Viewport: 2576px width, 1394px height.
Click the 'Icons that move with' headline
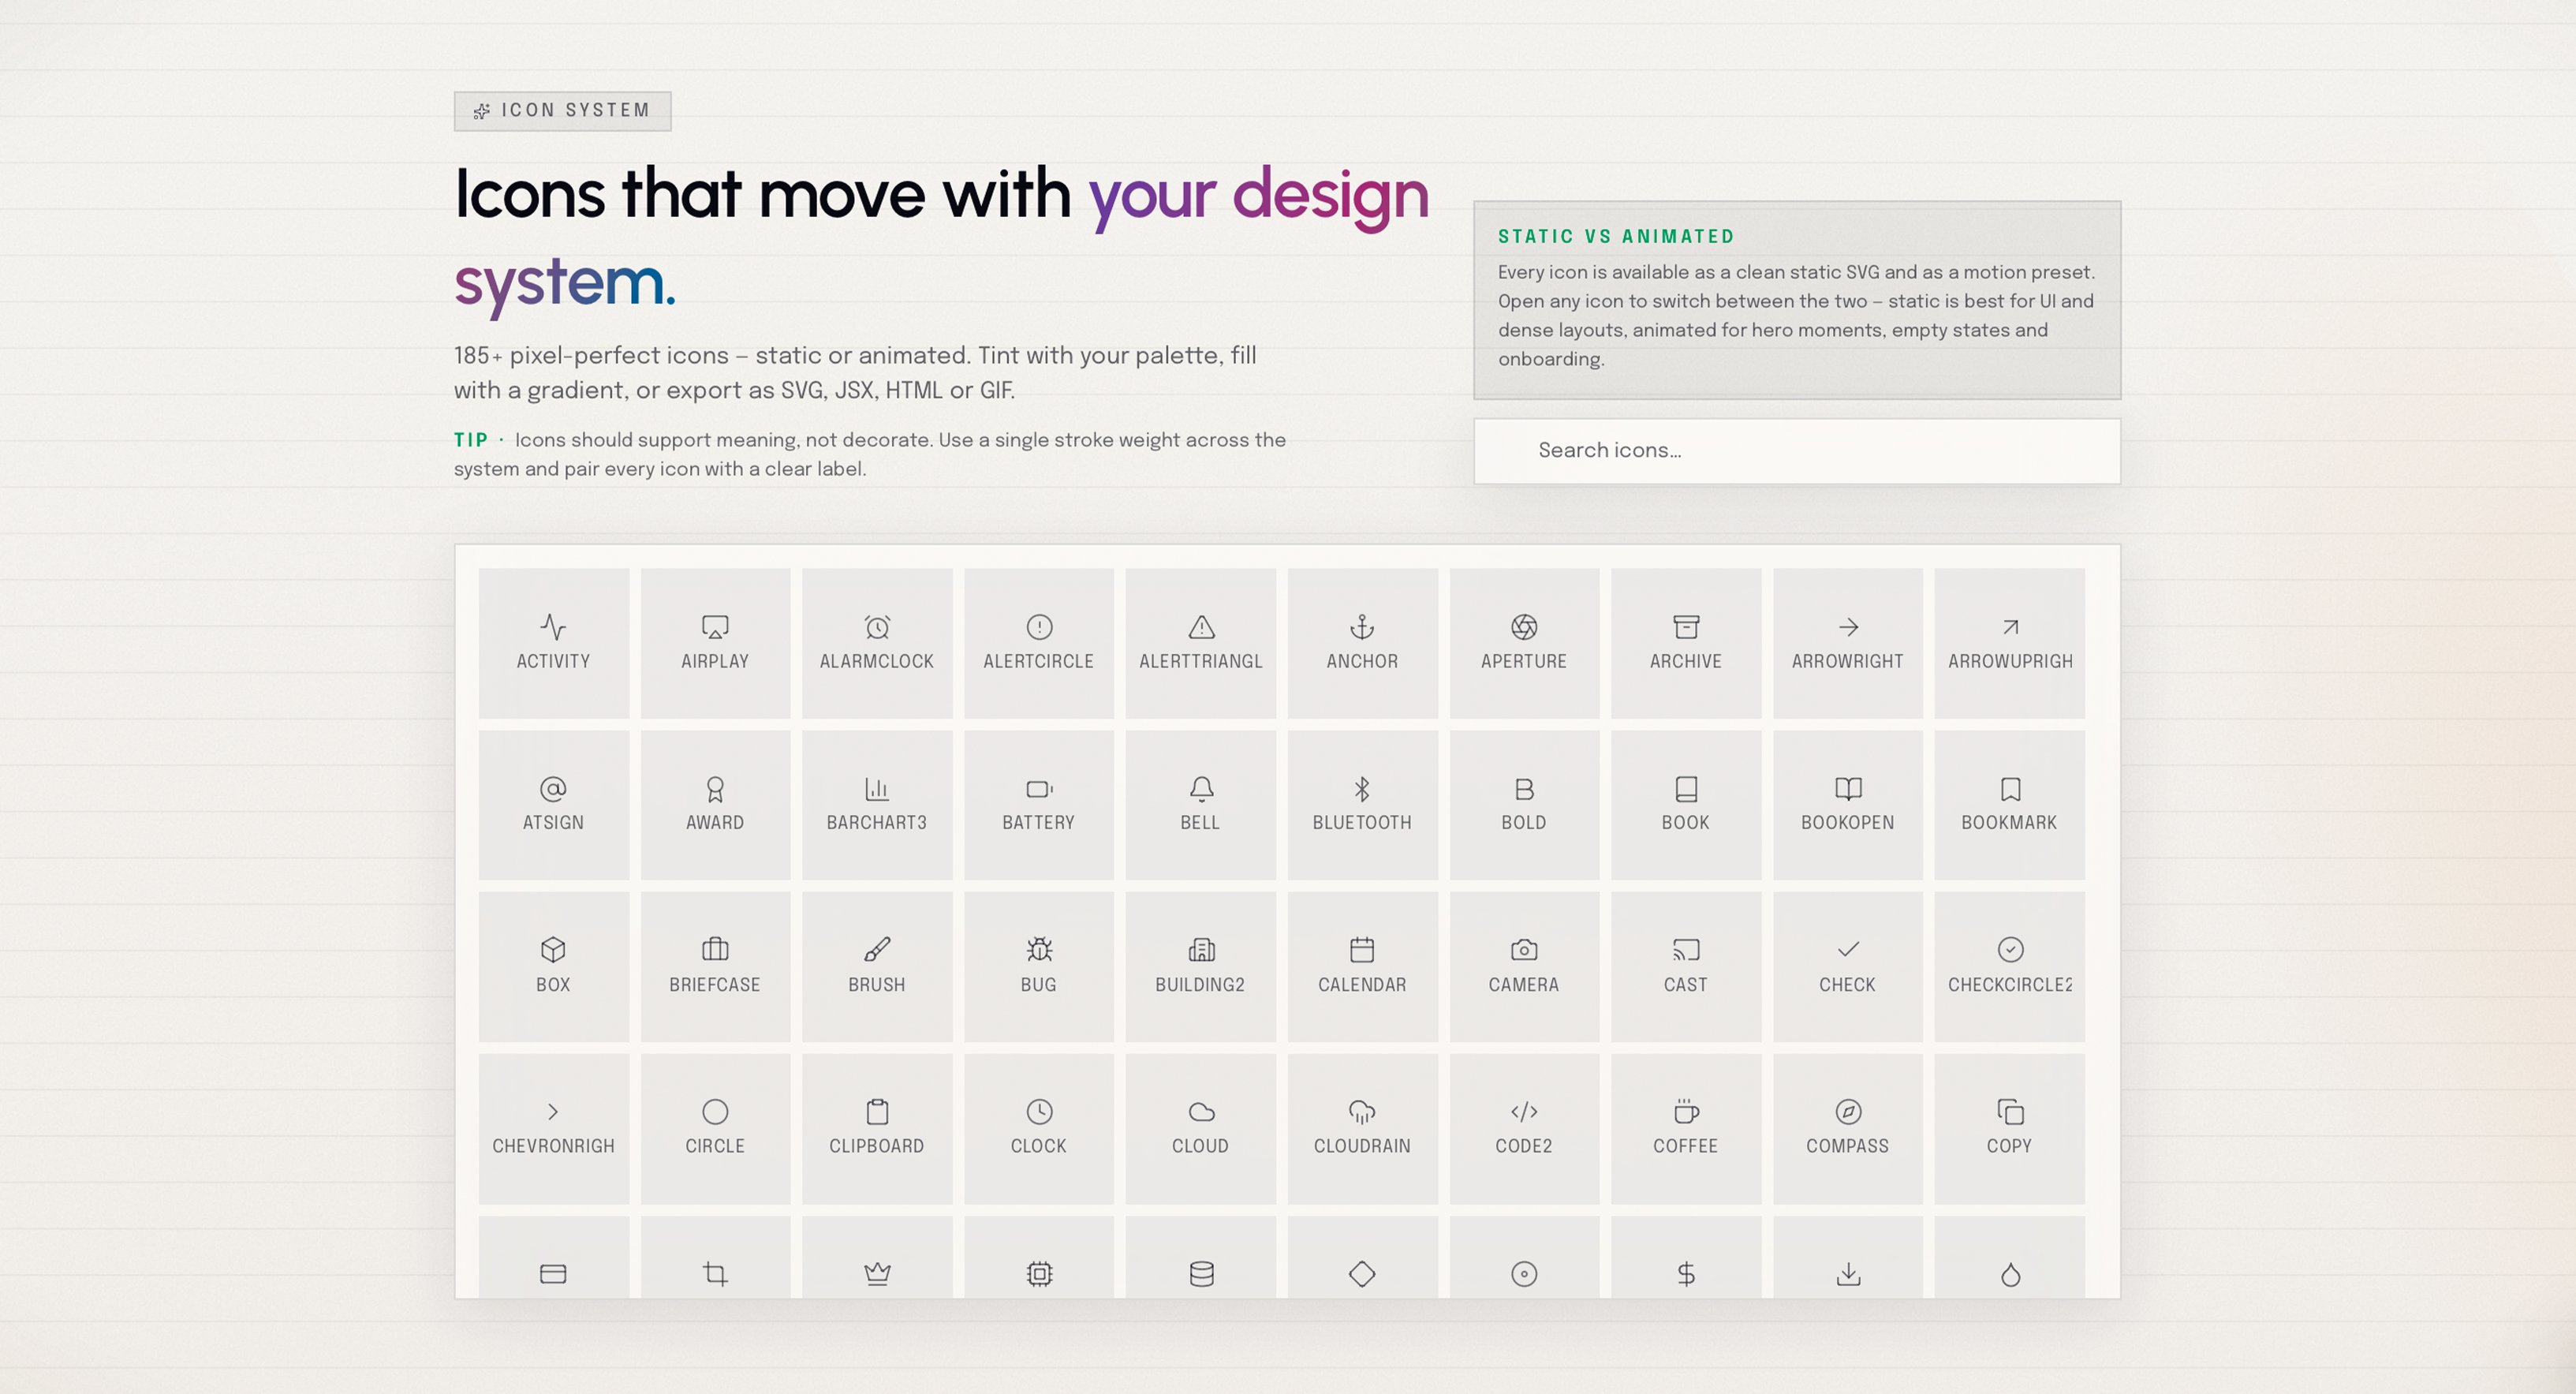click(763, 194)
